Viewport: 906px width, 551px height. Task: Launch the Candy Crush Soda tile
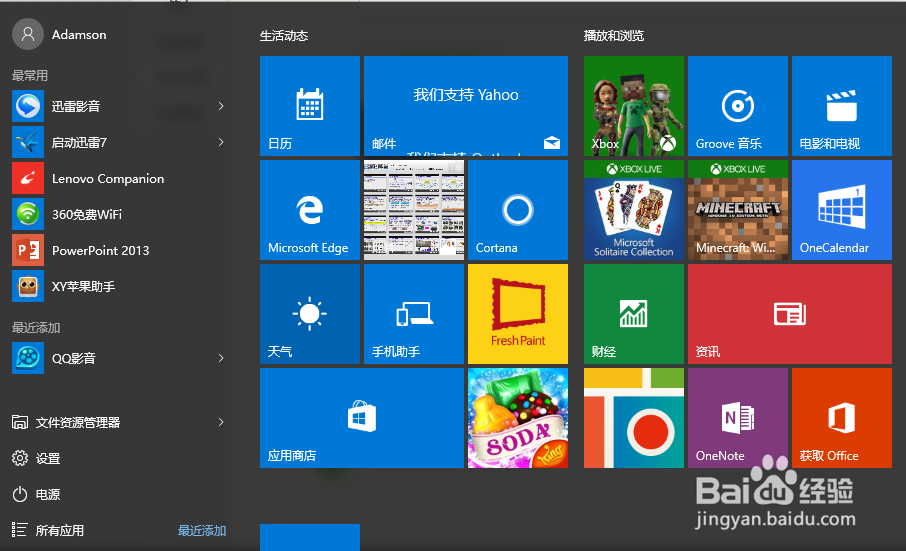pos(518,418)
